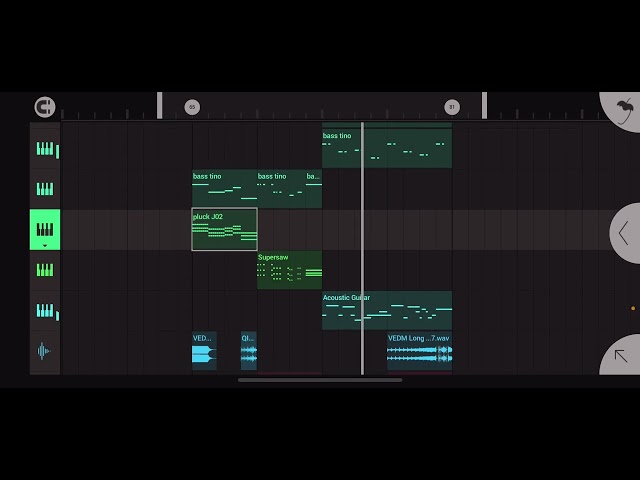Image resolution: width=640 pixels, height=480 pixels.
Task: Open the FL Studio fruit logo menu
Action: click(x=624, y=111)
